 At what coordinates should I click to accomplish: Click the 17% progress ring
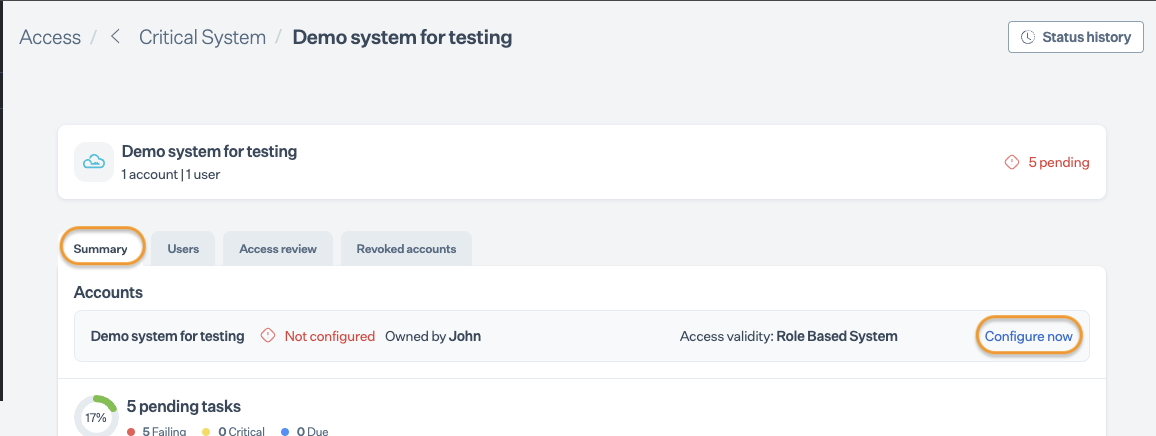(95, 416)
